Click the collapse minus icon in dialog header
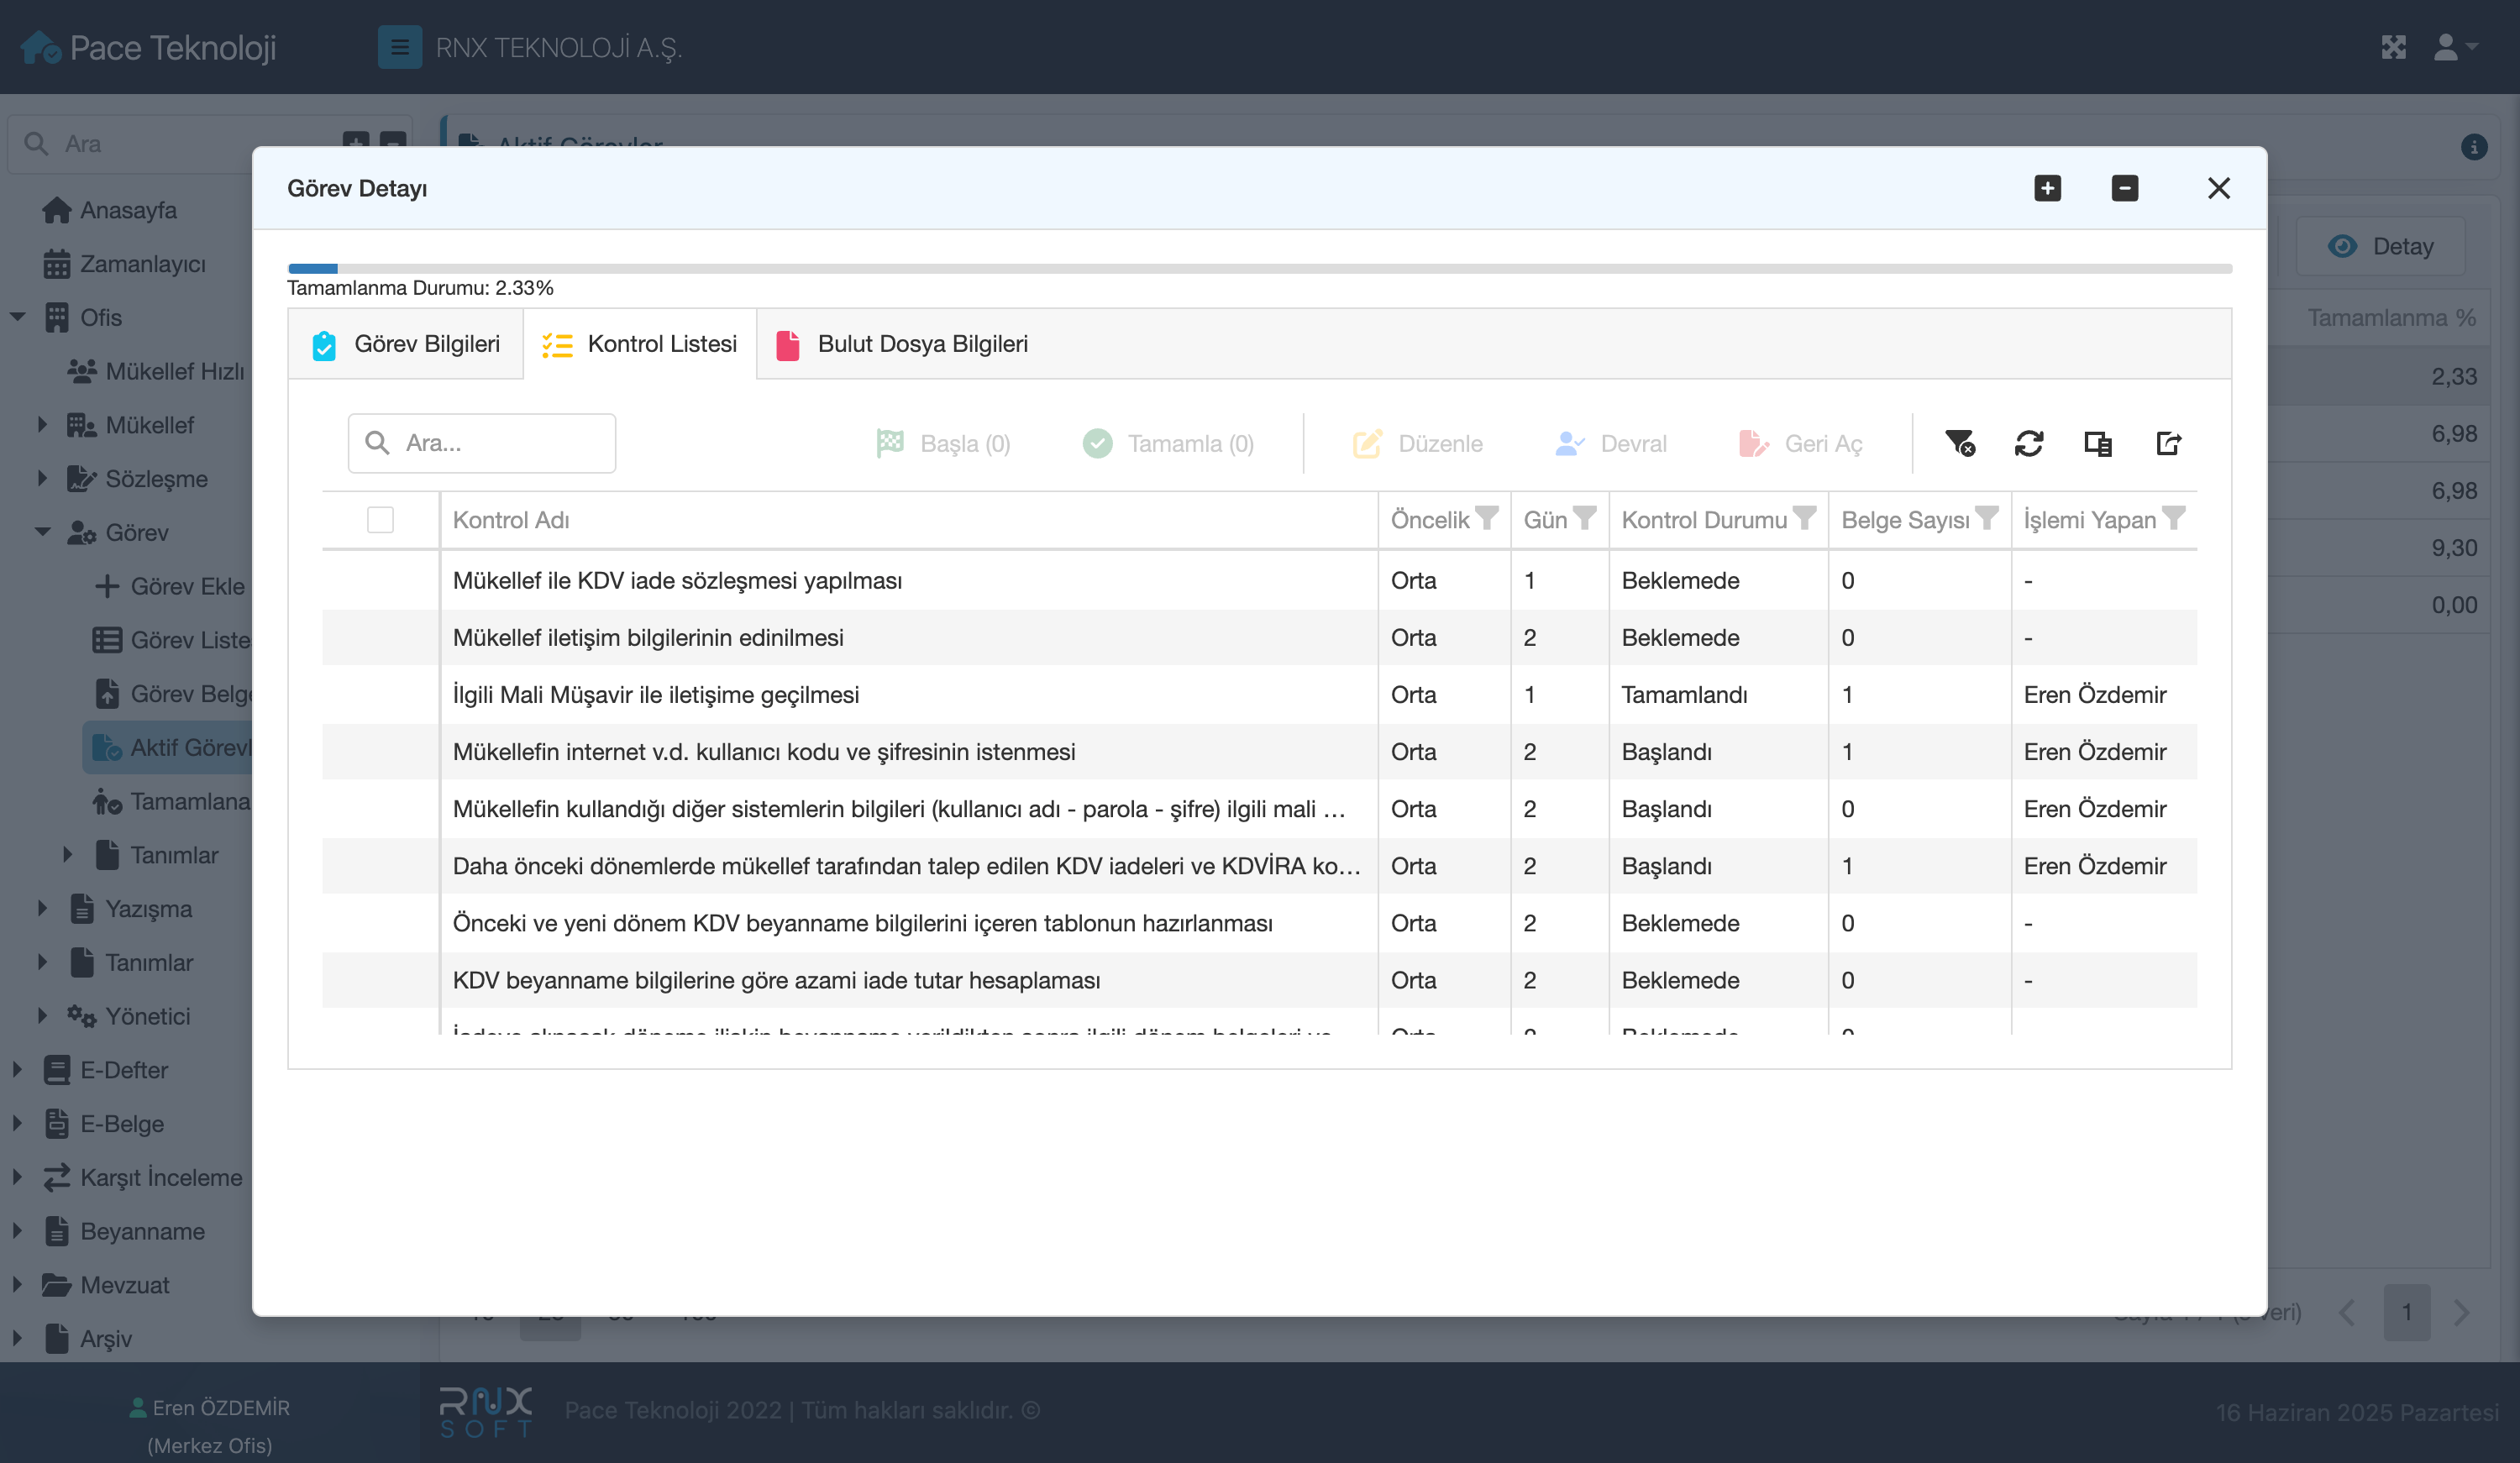2520x1463 pixels. click(x=2124, y=188)
